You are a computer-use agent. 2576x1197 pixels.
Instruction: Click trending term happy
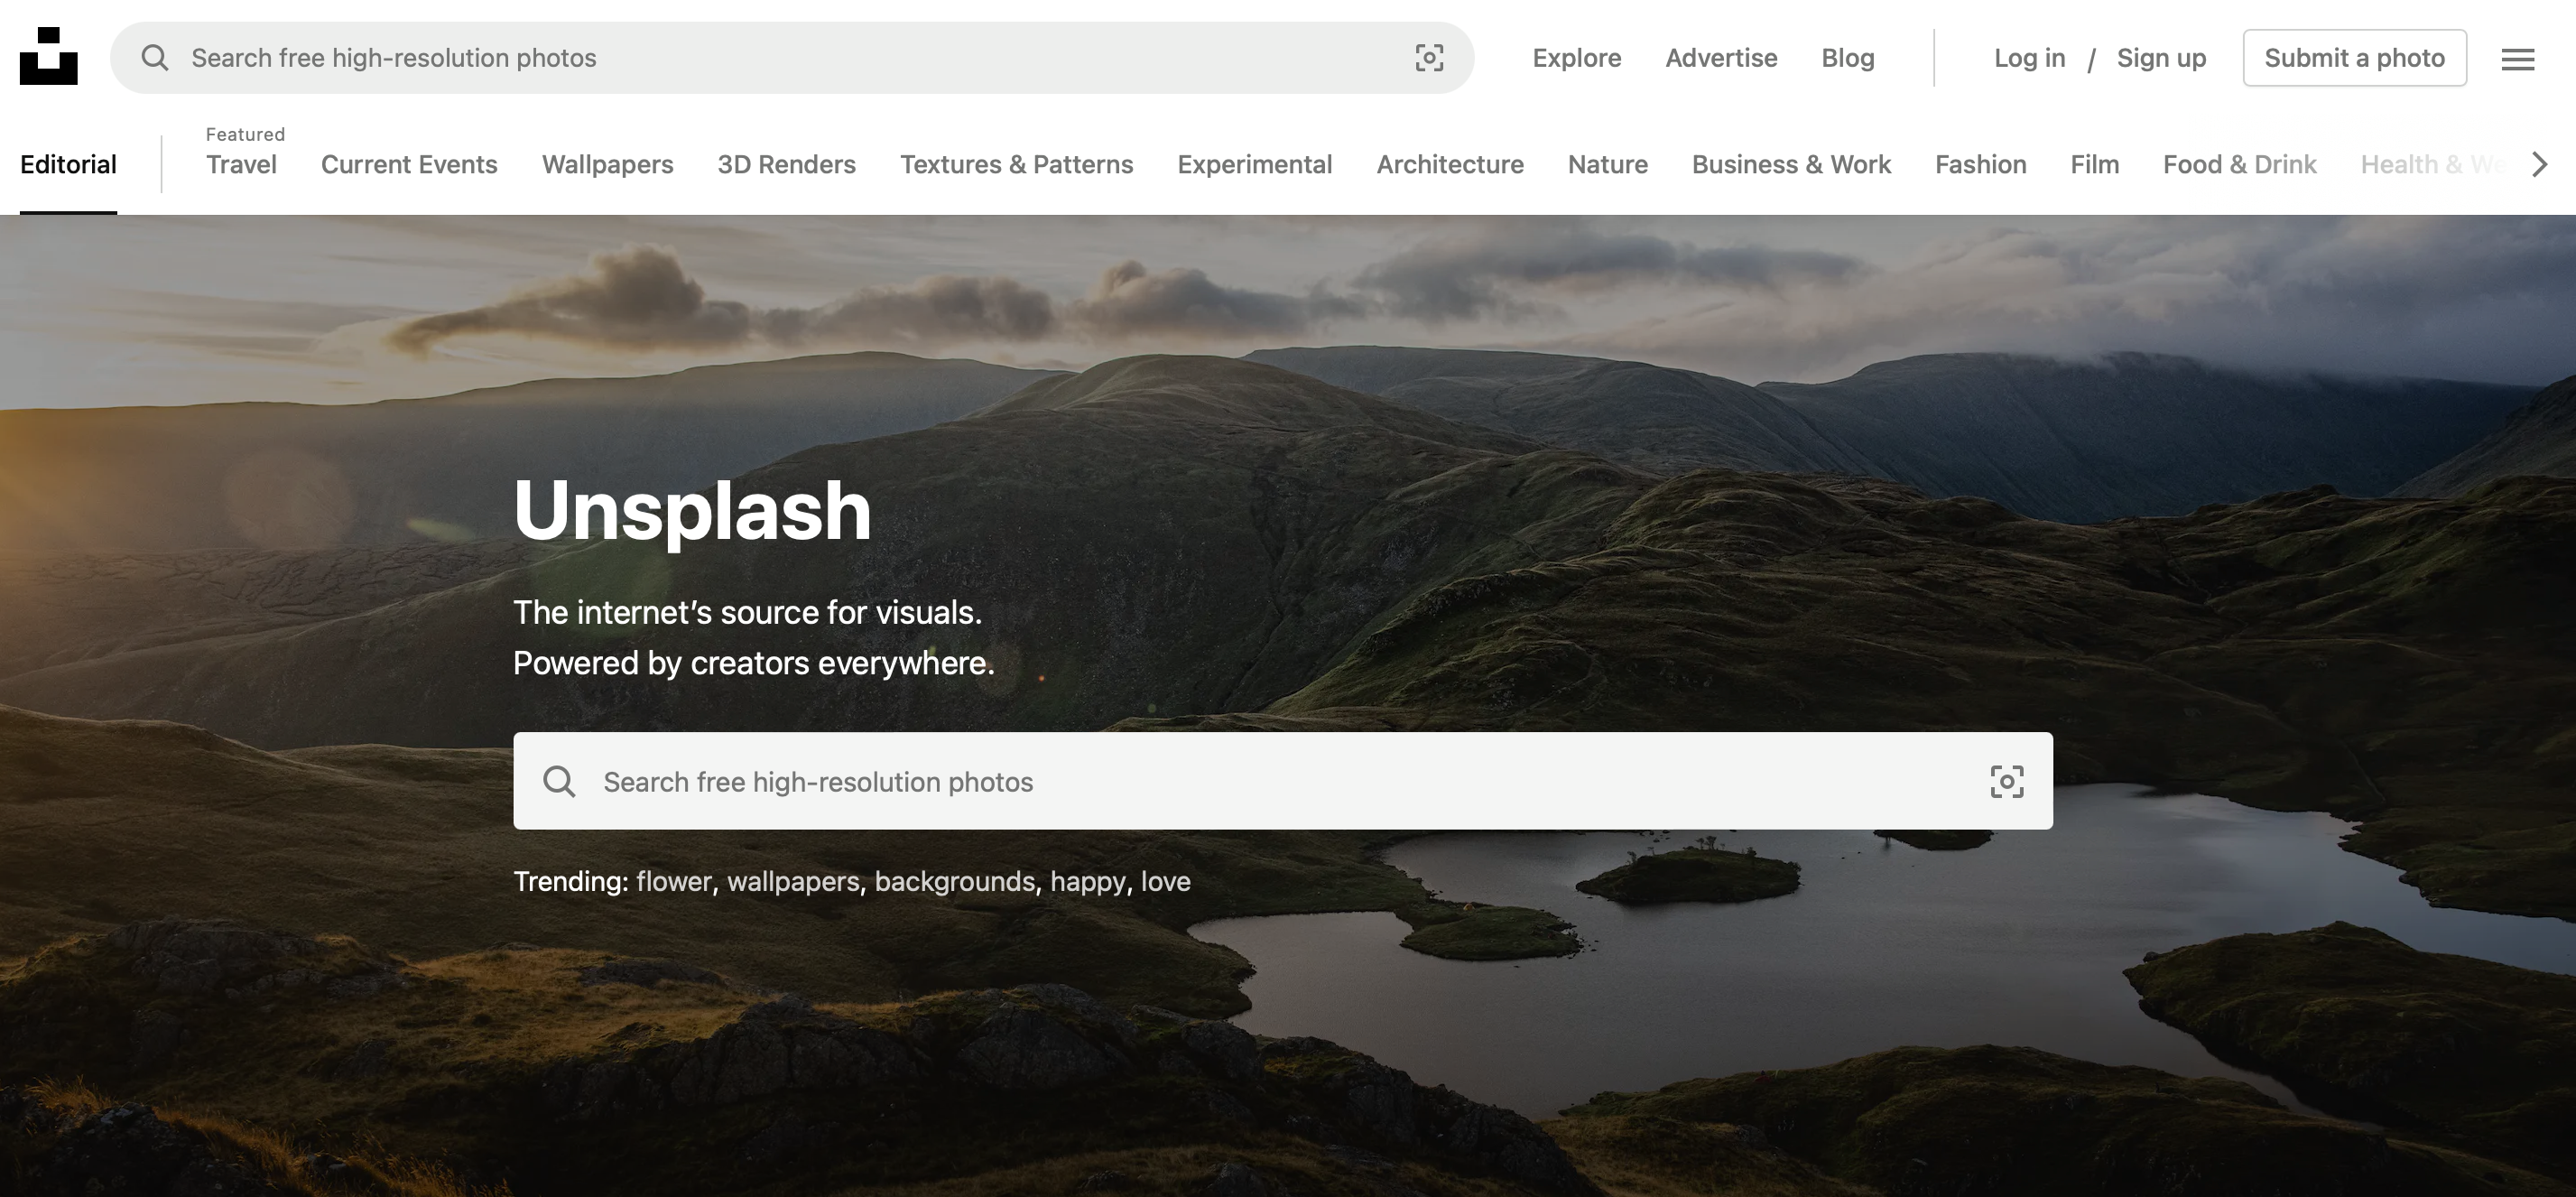1087,882
